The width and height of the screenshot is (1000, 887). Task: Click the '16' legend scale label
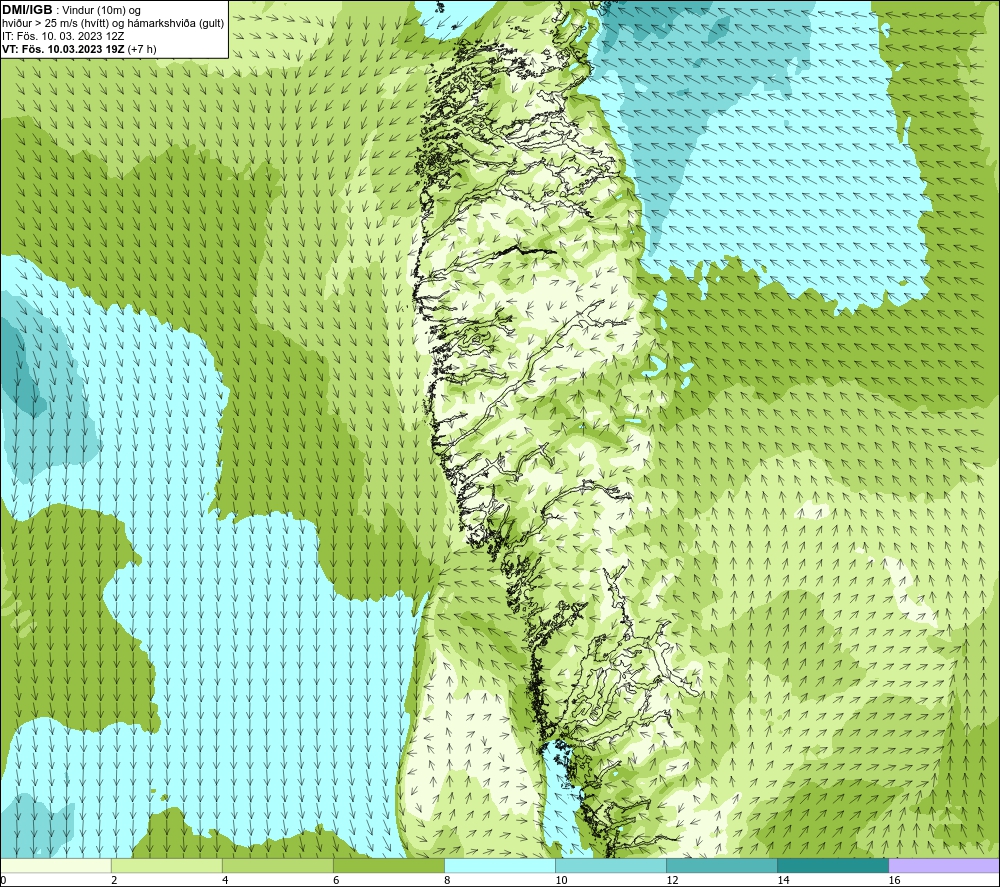point(894,881)
